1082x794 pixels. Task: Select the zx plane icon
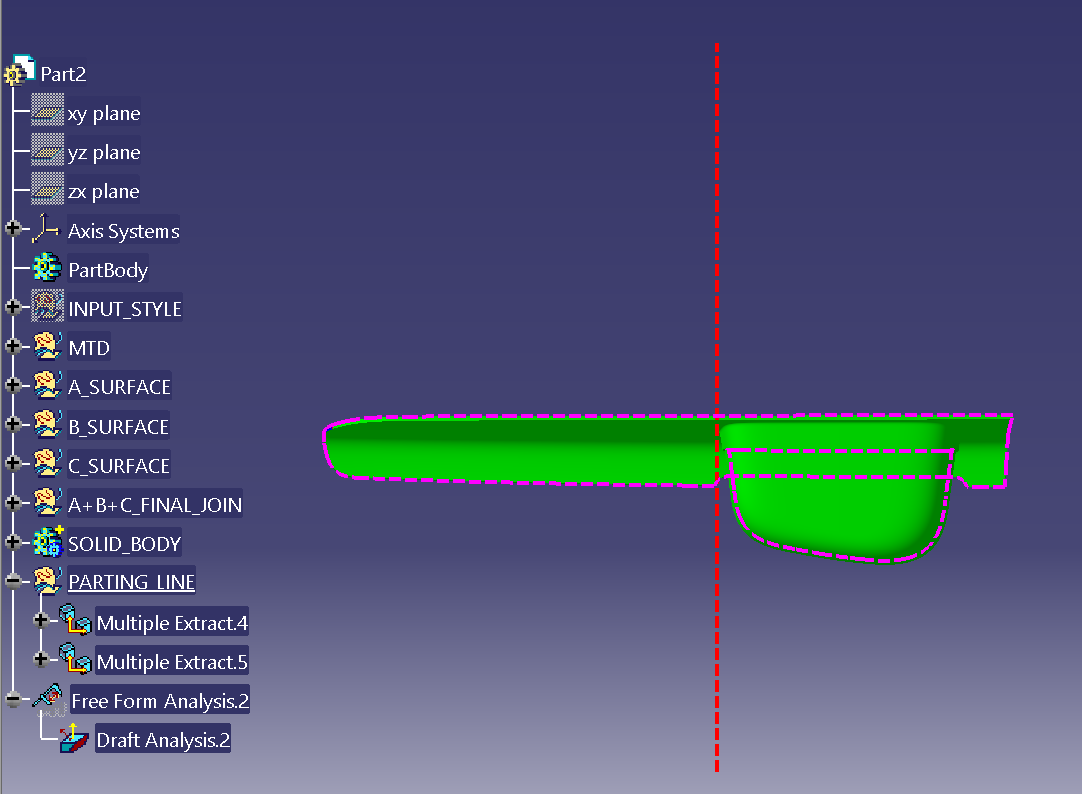point(48,190)
